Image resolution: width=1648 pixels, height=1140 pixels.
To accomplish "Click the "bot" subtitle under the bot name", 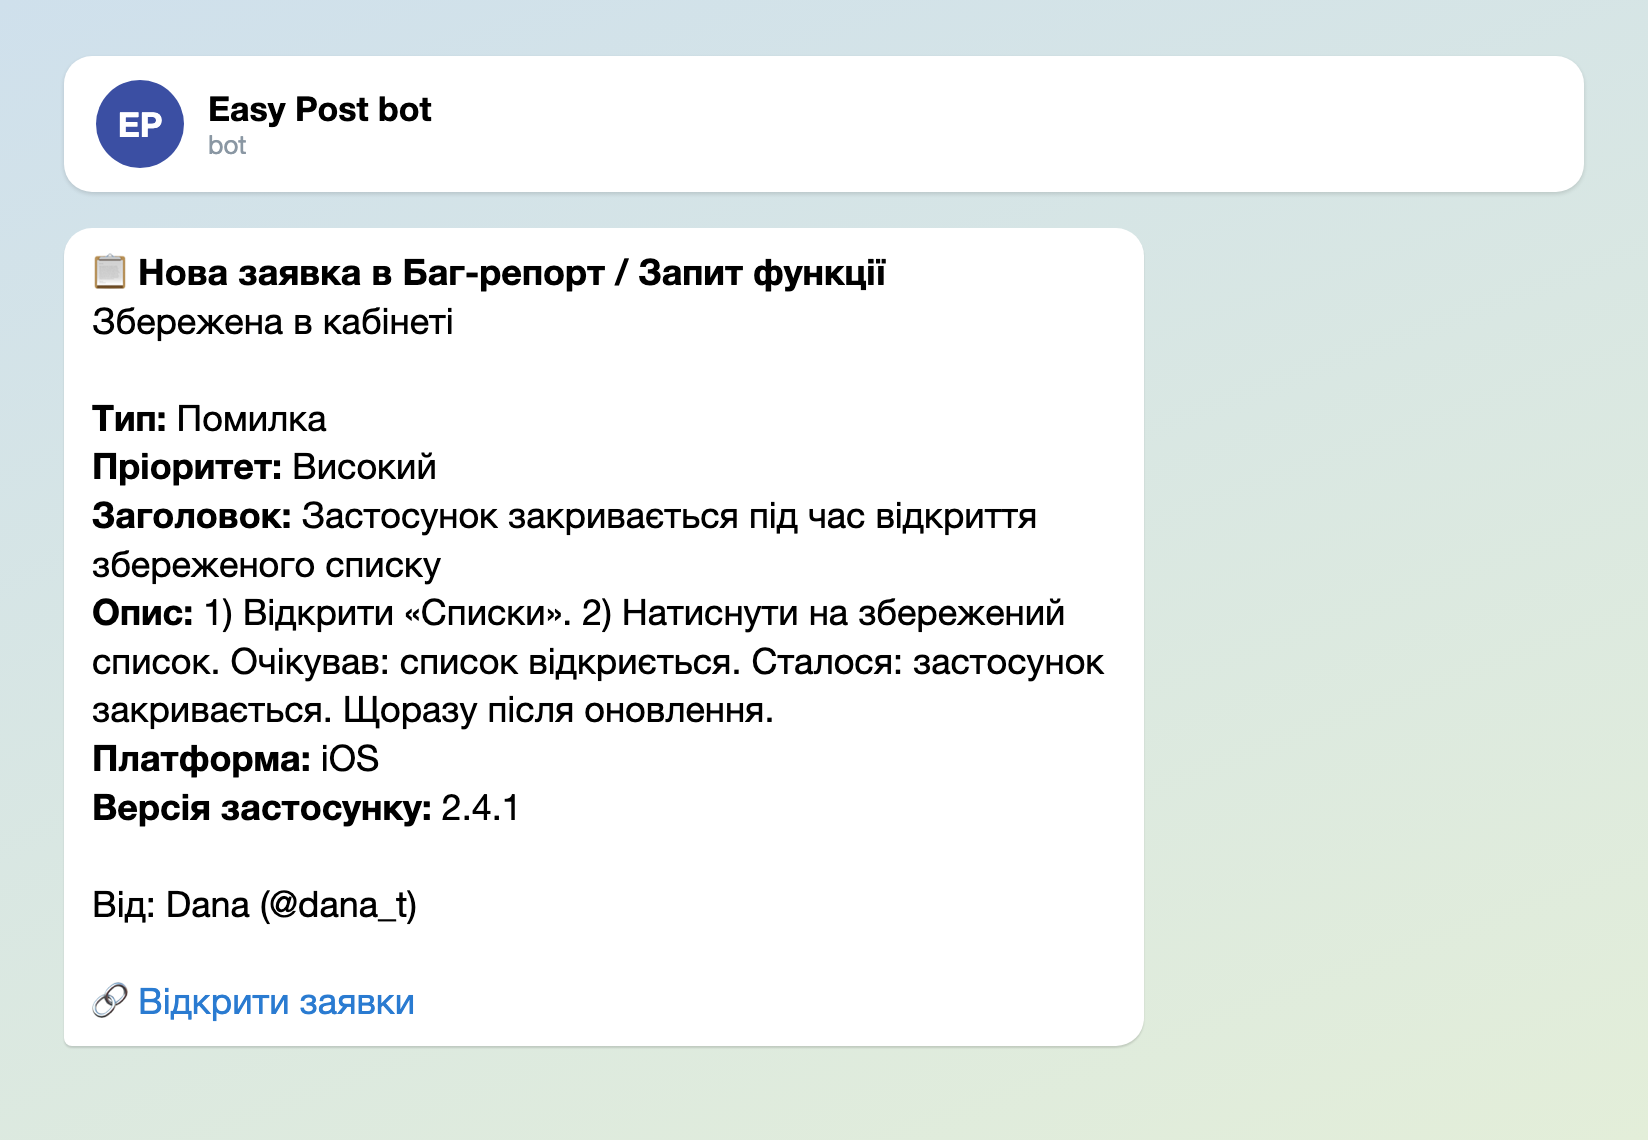I will 227,145.
